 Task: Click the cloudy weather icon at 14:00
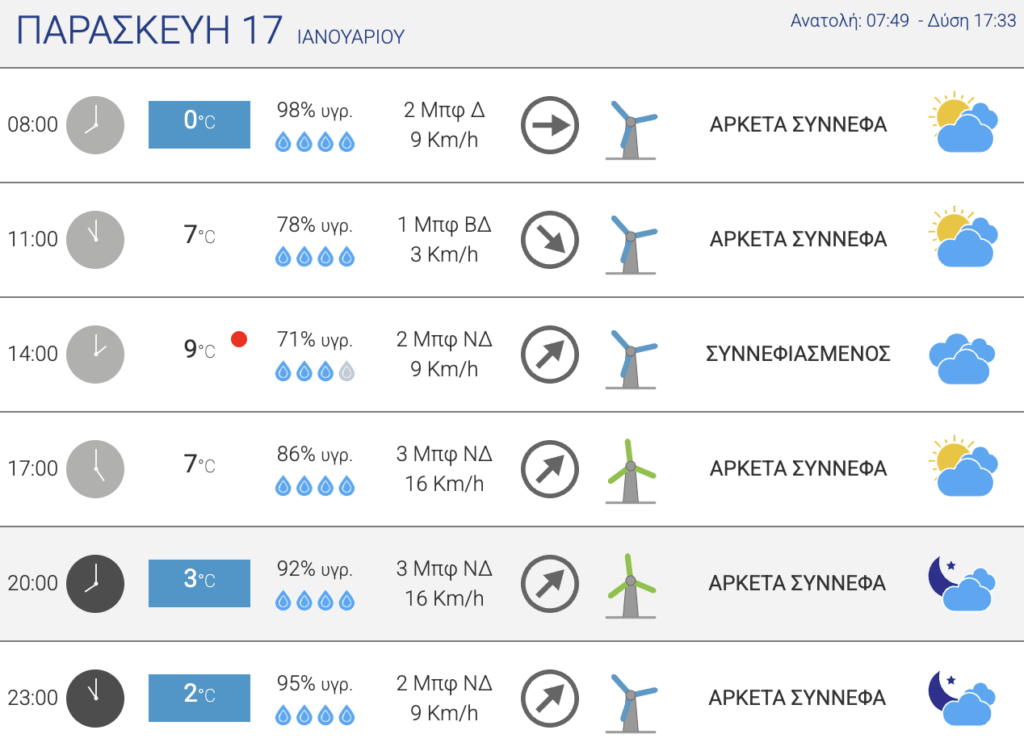[x=962, y=359]
